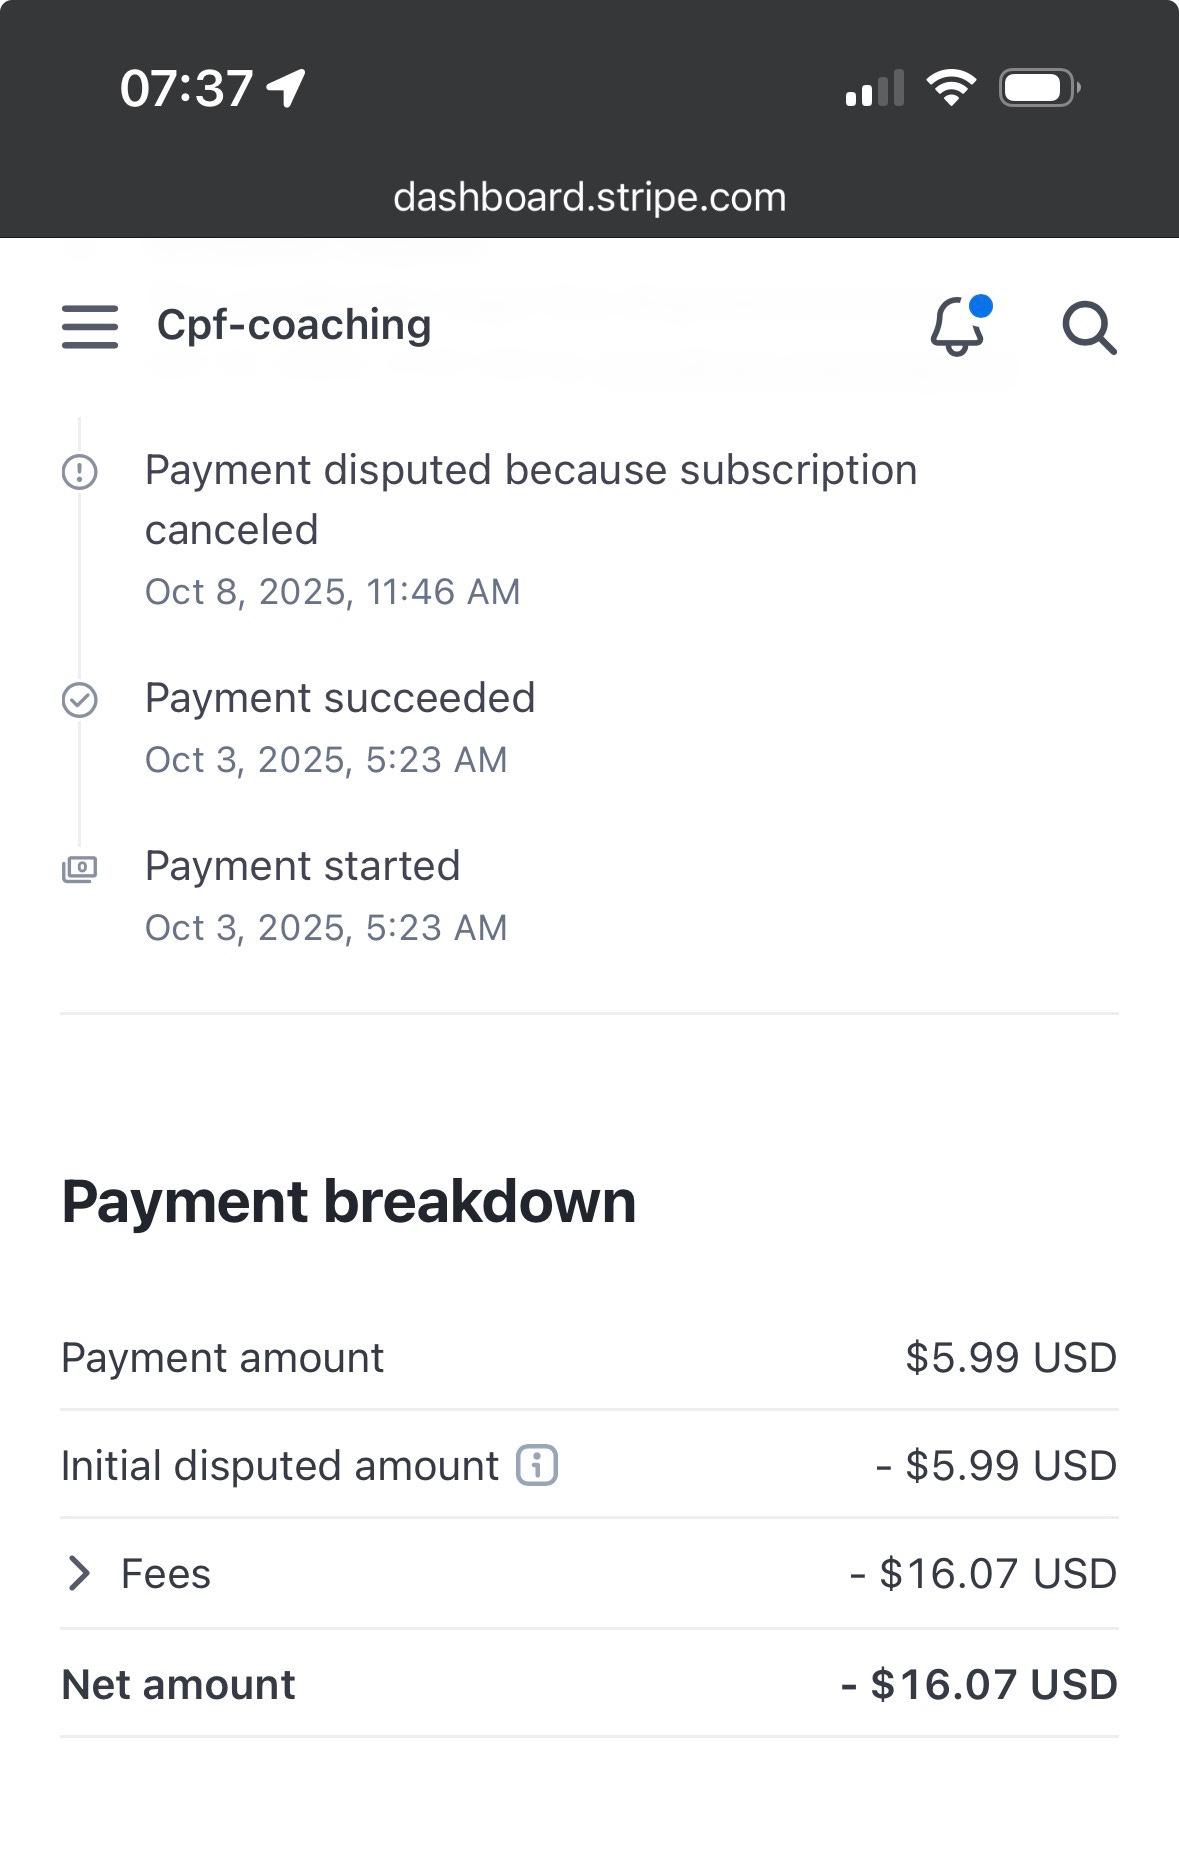Click the Payment amount value $5.99 USD
The image size is (1179, 1852).
(x=1010, y=1358)
